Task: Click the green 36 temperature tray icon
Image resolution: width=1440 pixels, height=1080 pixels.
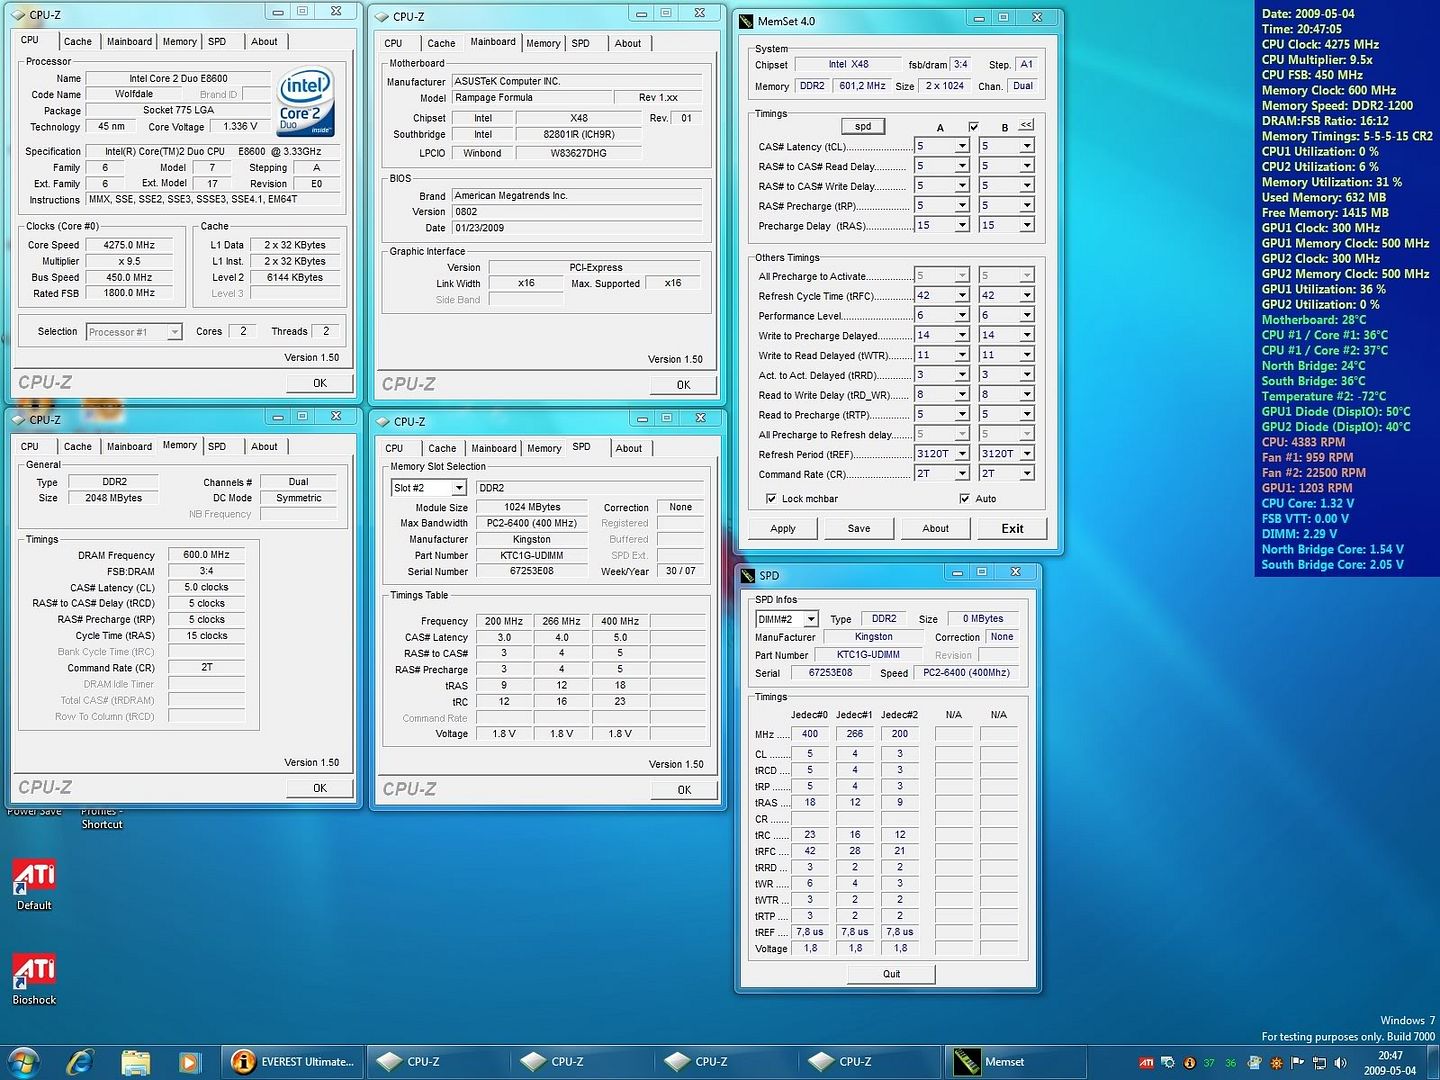Action: tap(1231, 1063)
